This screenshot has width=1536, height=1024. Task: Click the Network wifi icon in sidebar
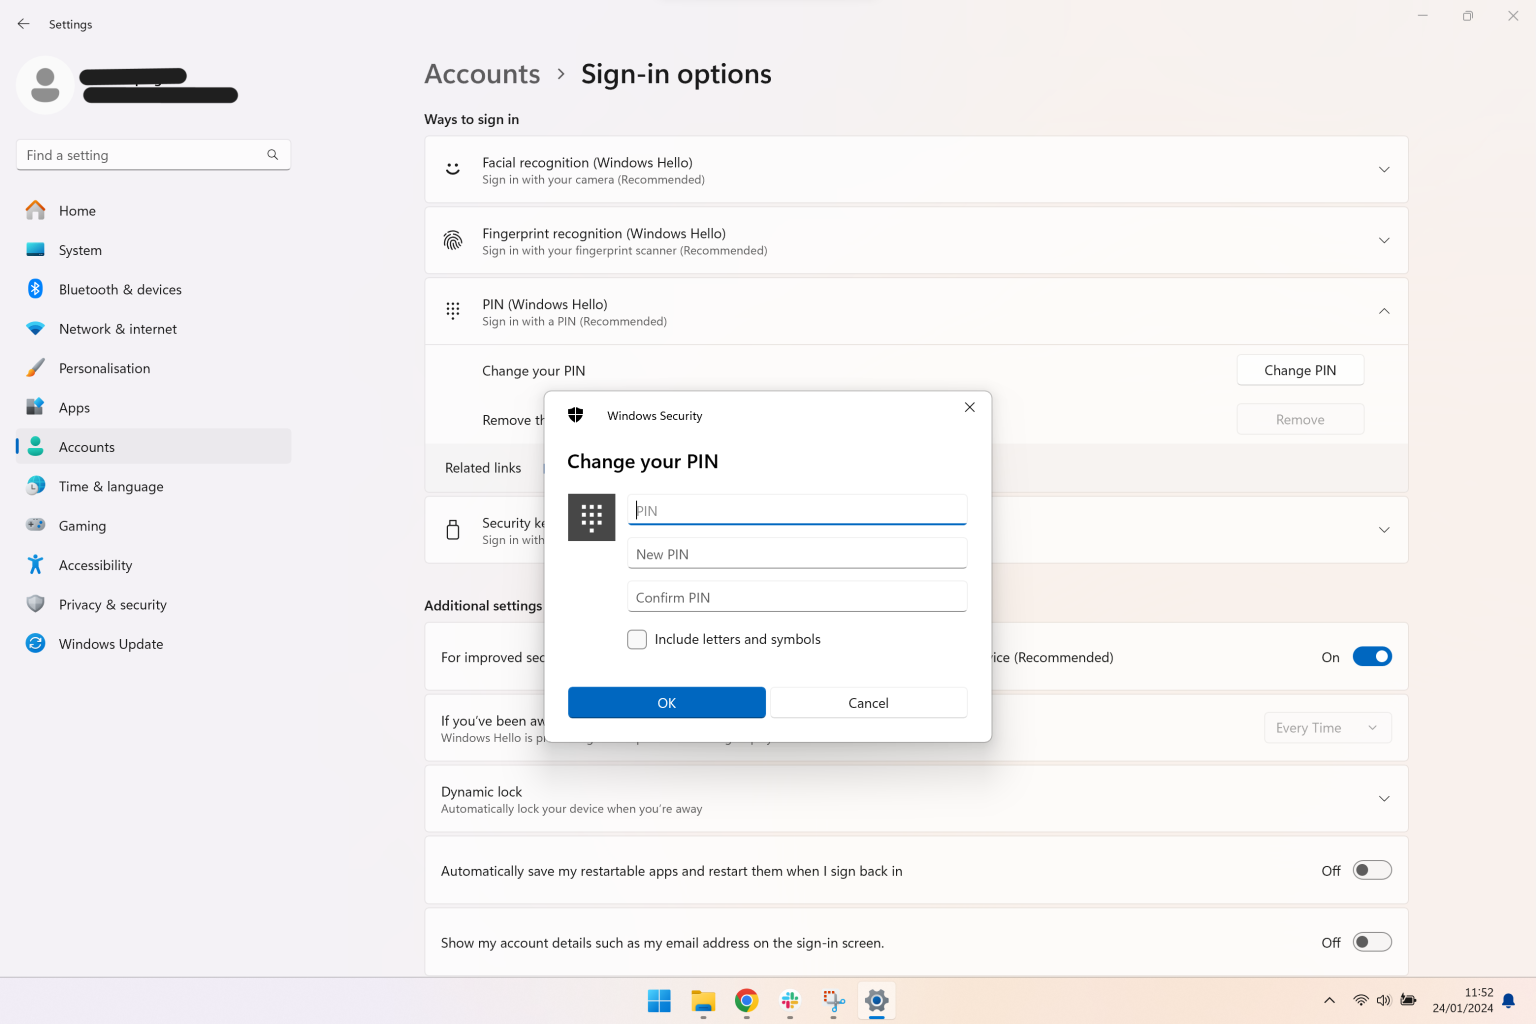pos(36,329)
